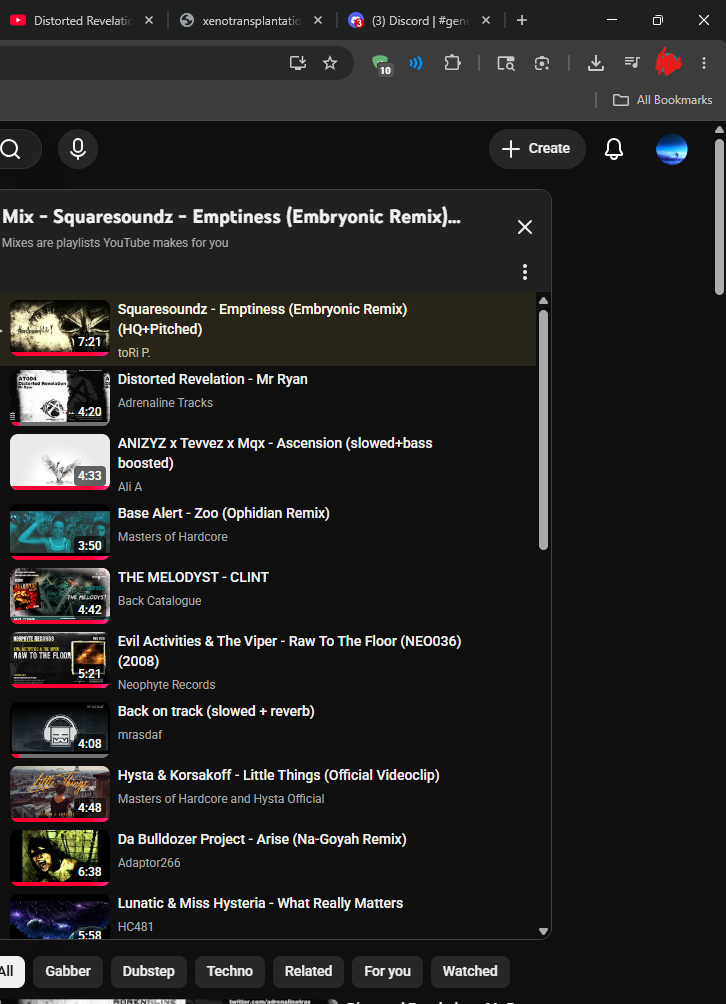Select the For you filter chip
Image resolution: width=726 pixels, height=1004 pixels.
coord(387,971)
